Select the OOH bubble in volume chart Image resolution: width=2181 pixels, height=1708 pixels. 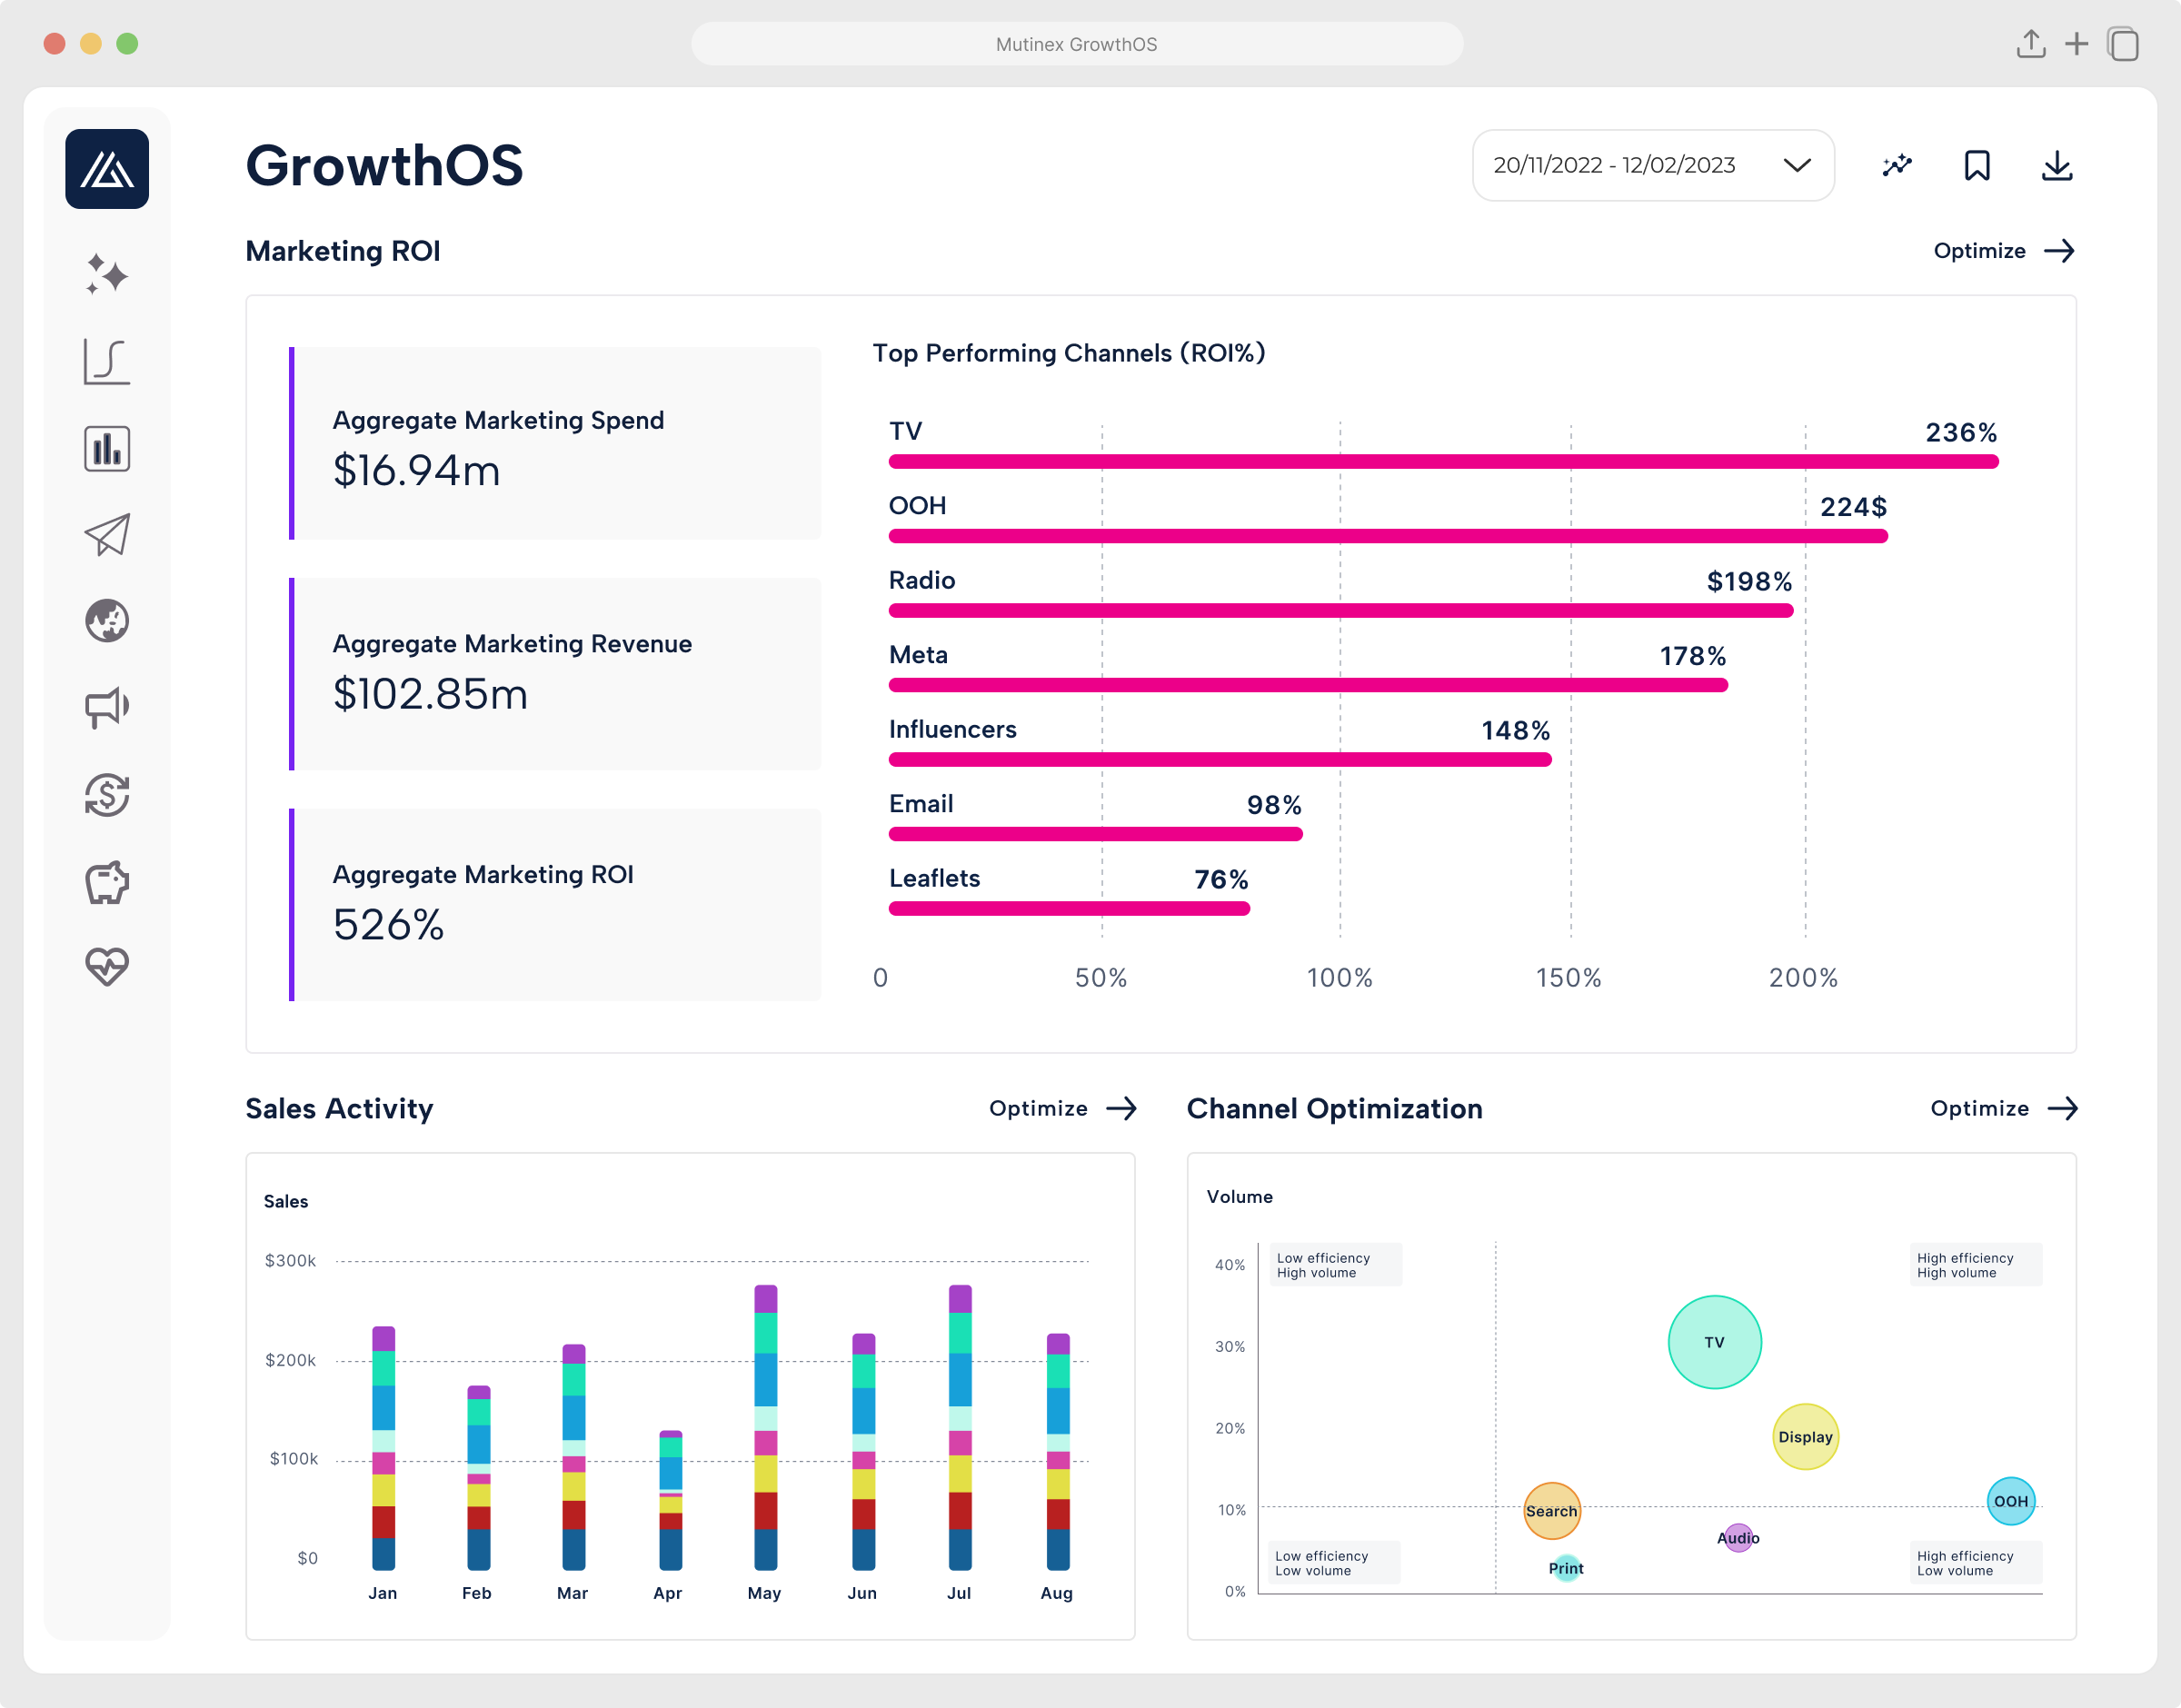pyautogui.click(x=2011, y=1501)
